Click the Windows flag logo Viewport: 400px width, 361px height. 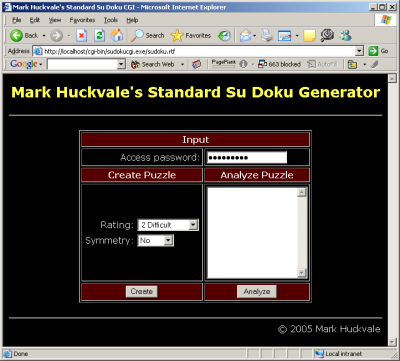[386, 20]
